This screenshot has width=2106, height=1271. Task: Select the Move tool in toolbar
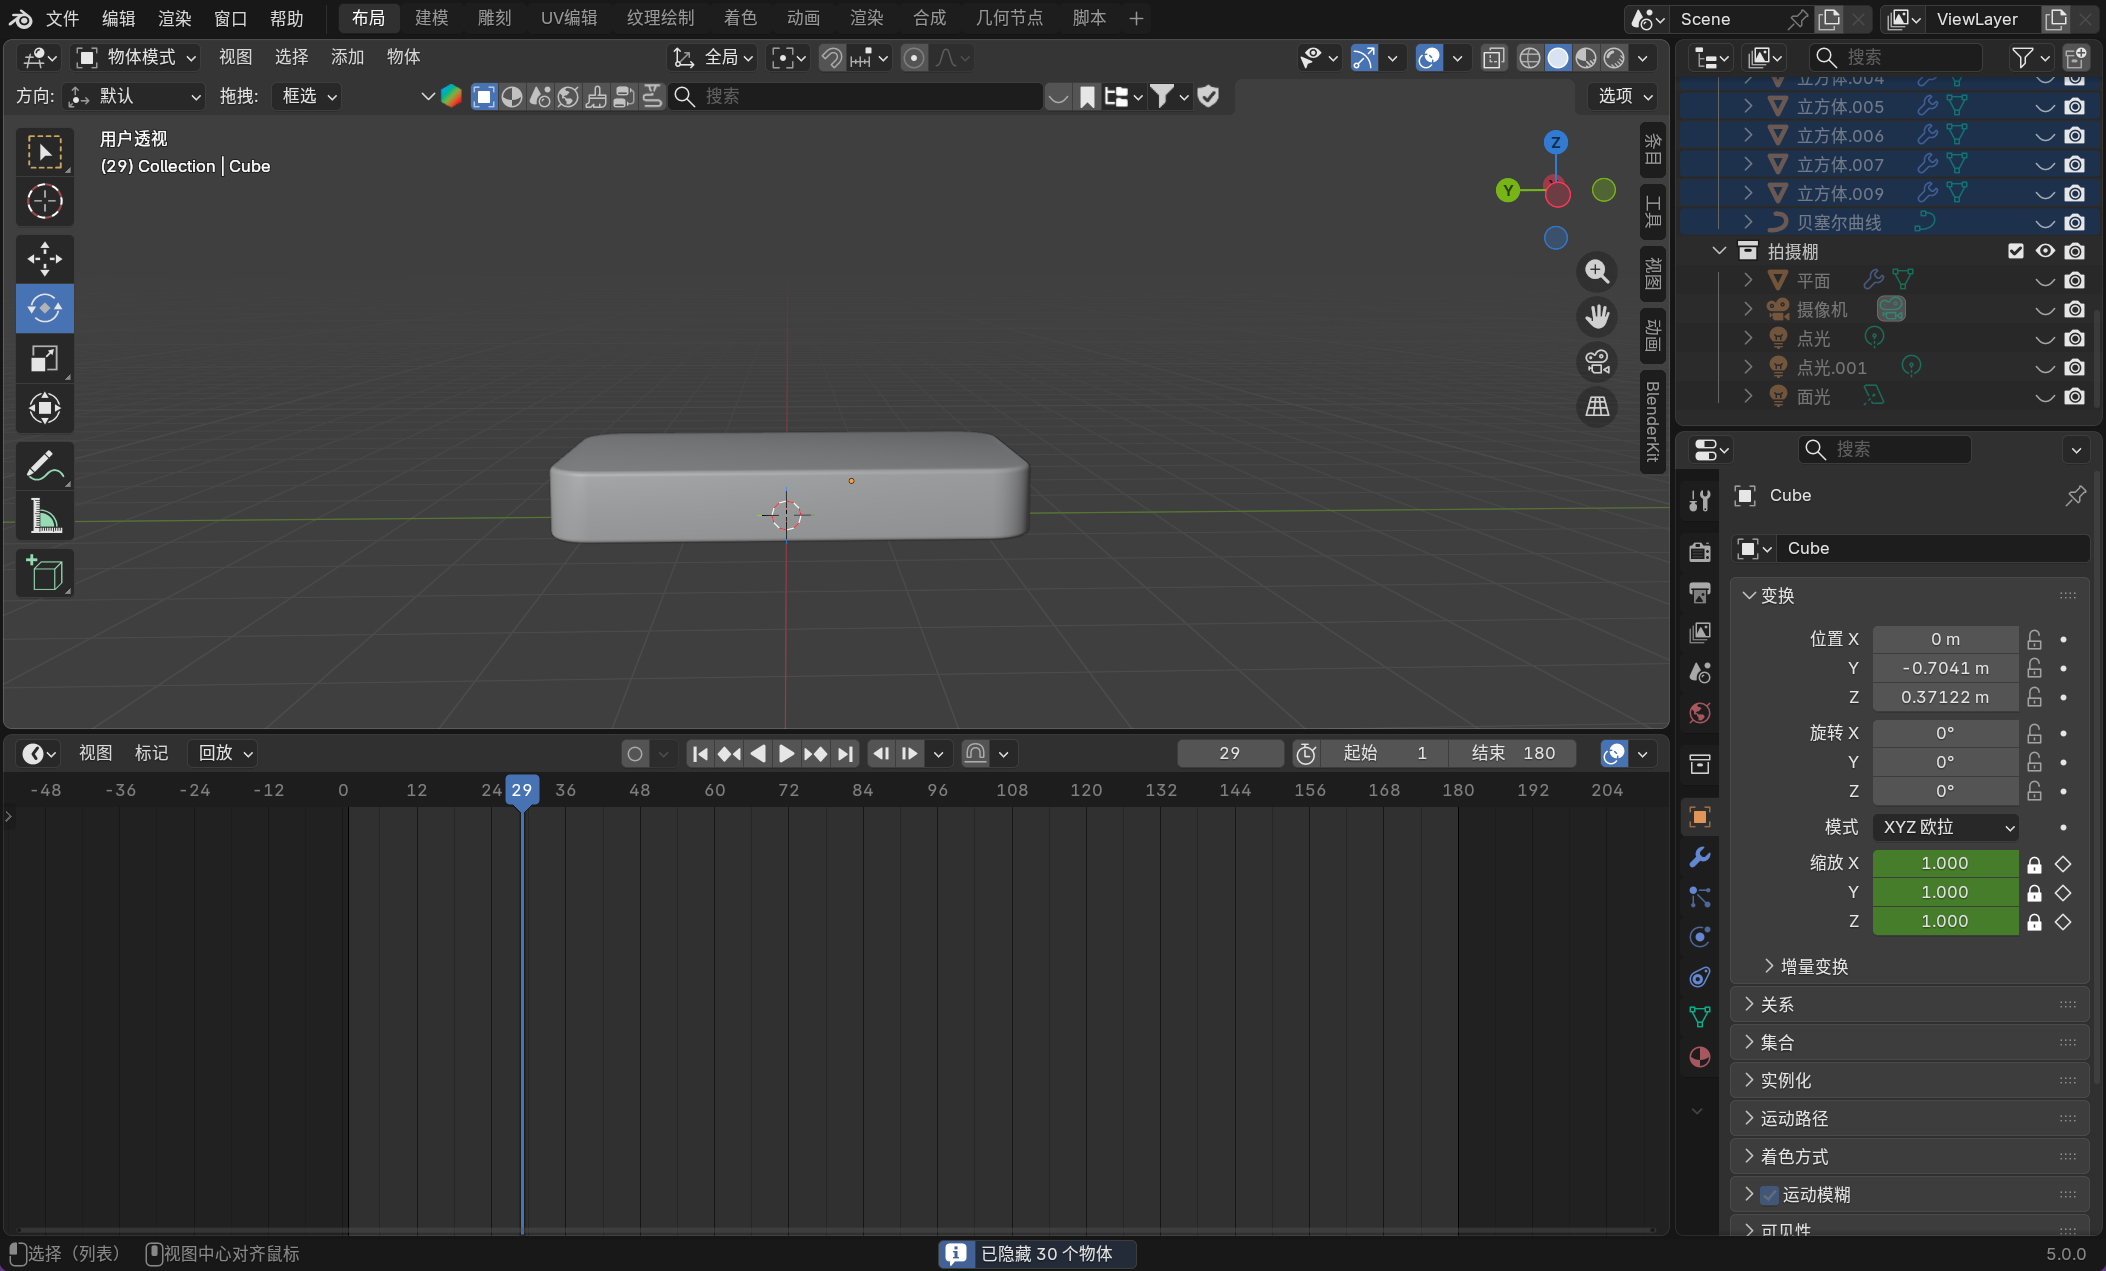[x=44, y=259]
